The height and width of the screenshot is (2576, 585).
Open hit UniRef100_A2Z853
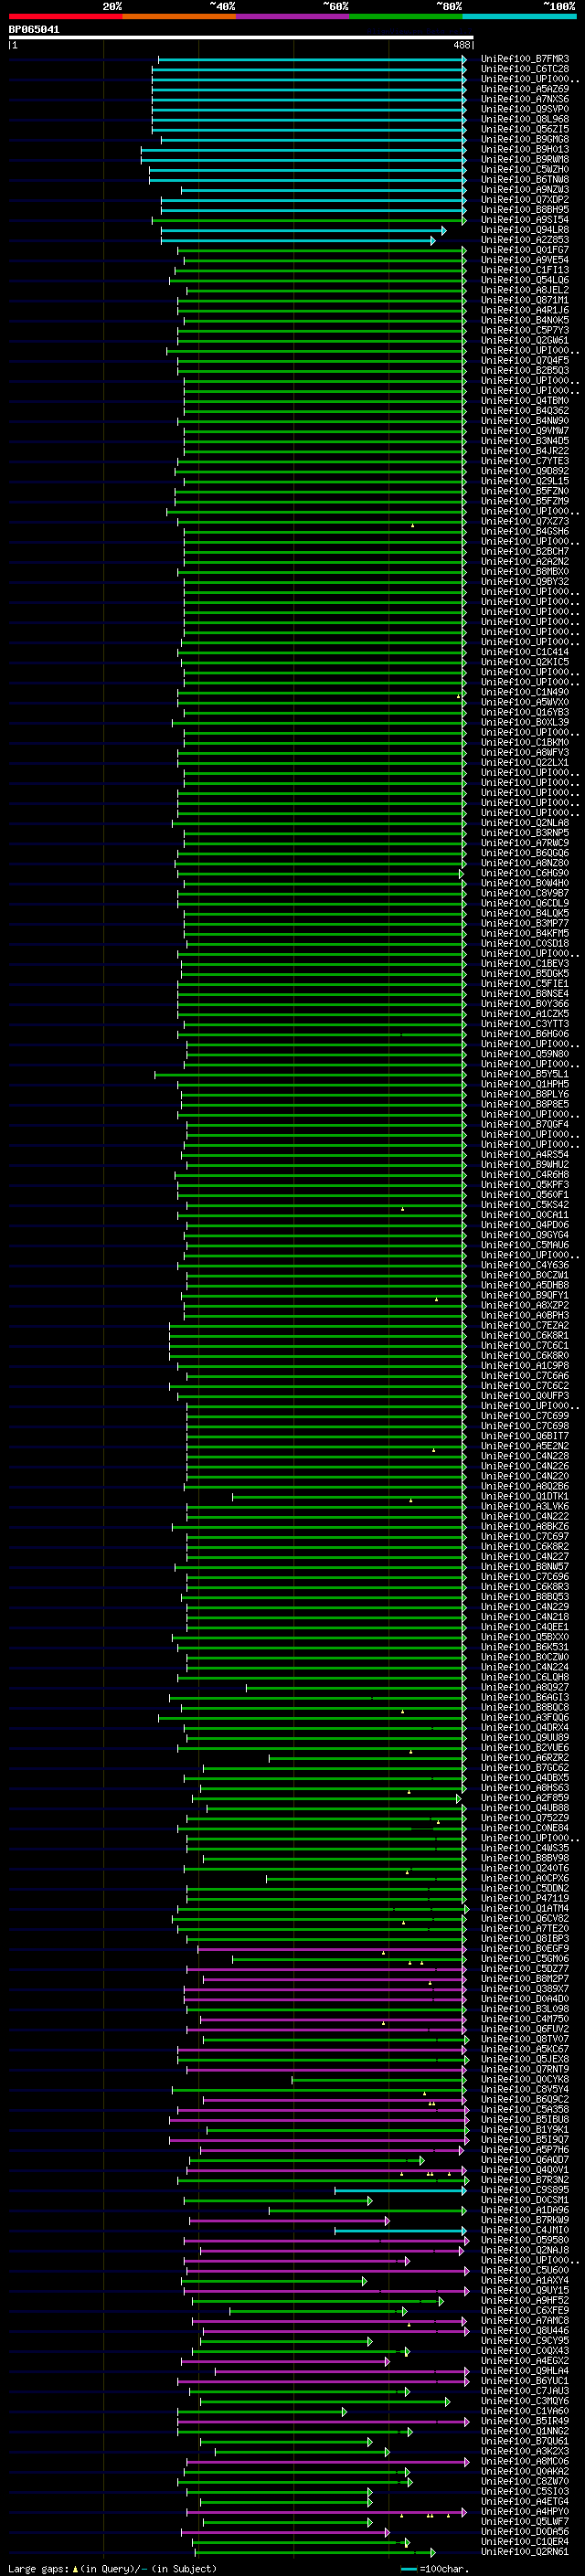point(524,240)
